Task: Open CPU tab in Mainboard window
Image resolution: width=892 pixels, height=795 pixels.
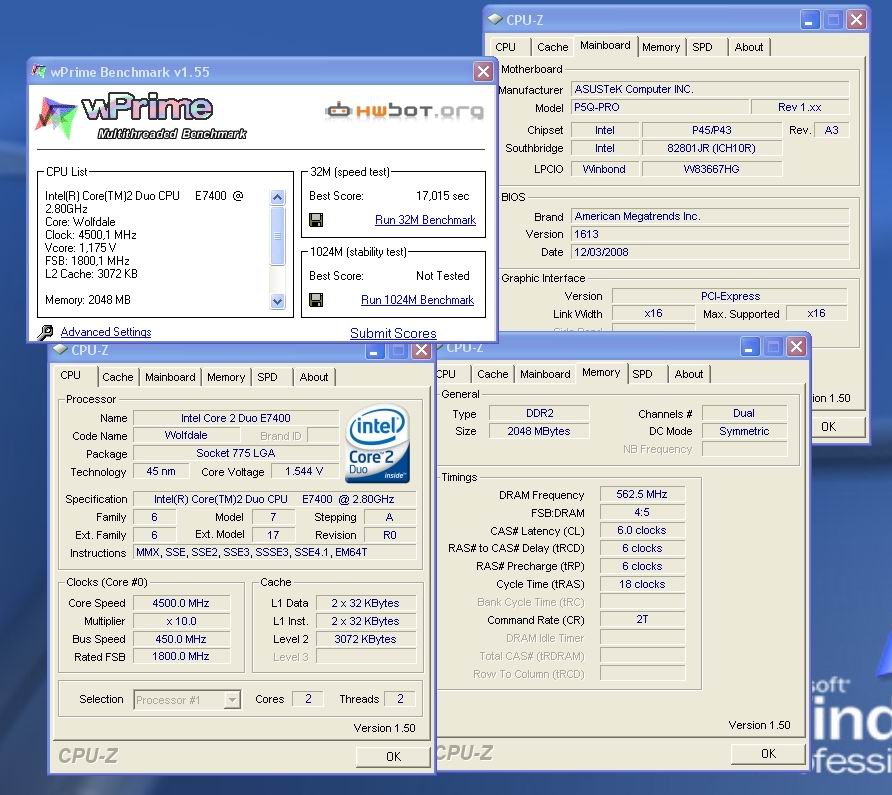Action: coord(505,47)
